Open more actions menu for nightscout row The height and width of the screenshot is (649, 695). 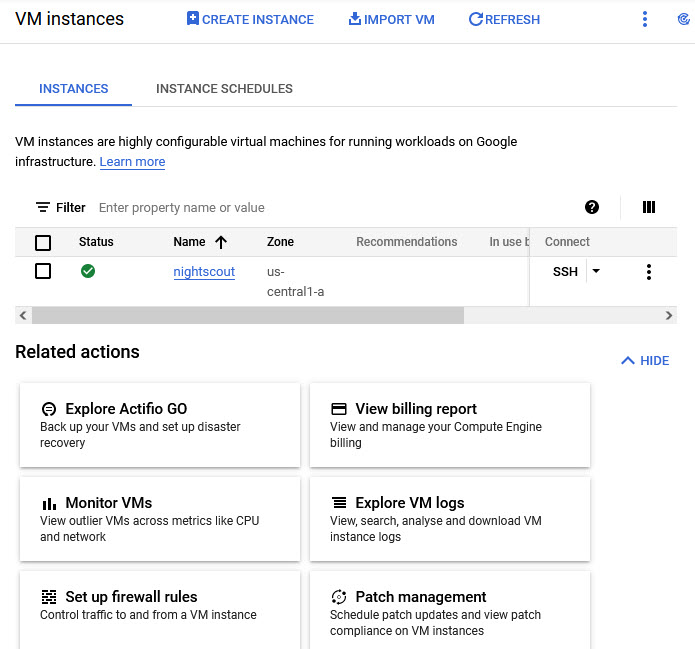[649, 272]
